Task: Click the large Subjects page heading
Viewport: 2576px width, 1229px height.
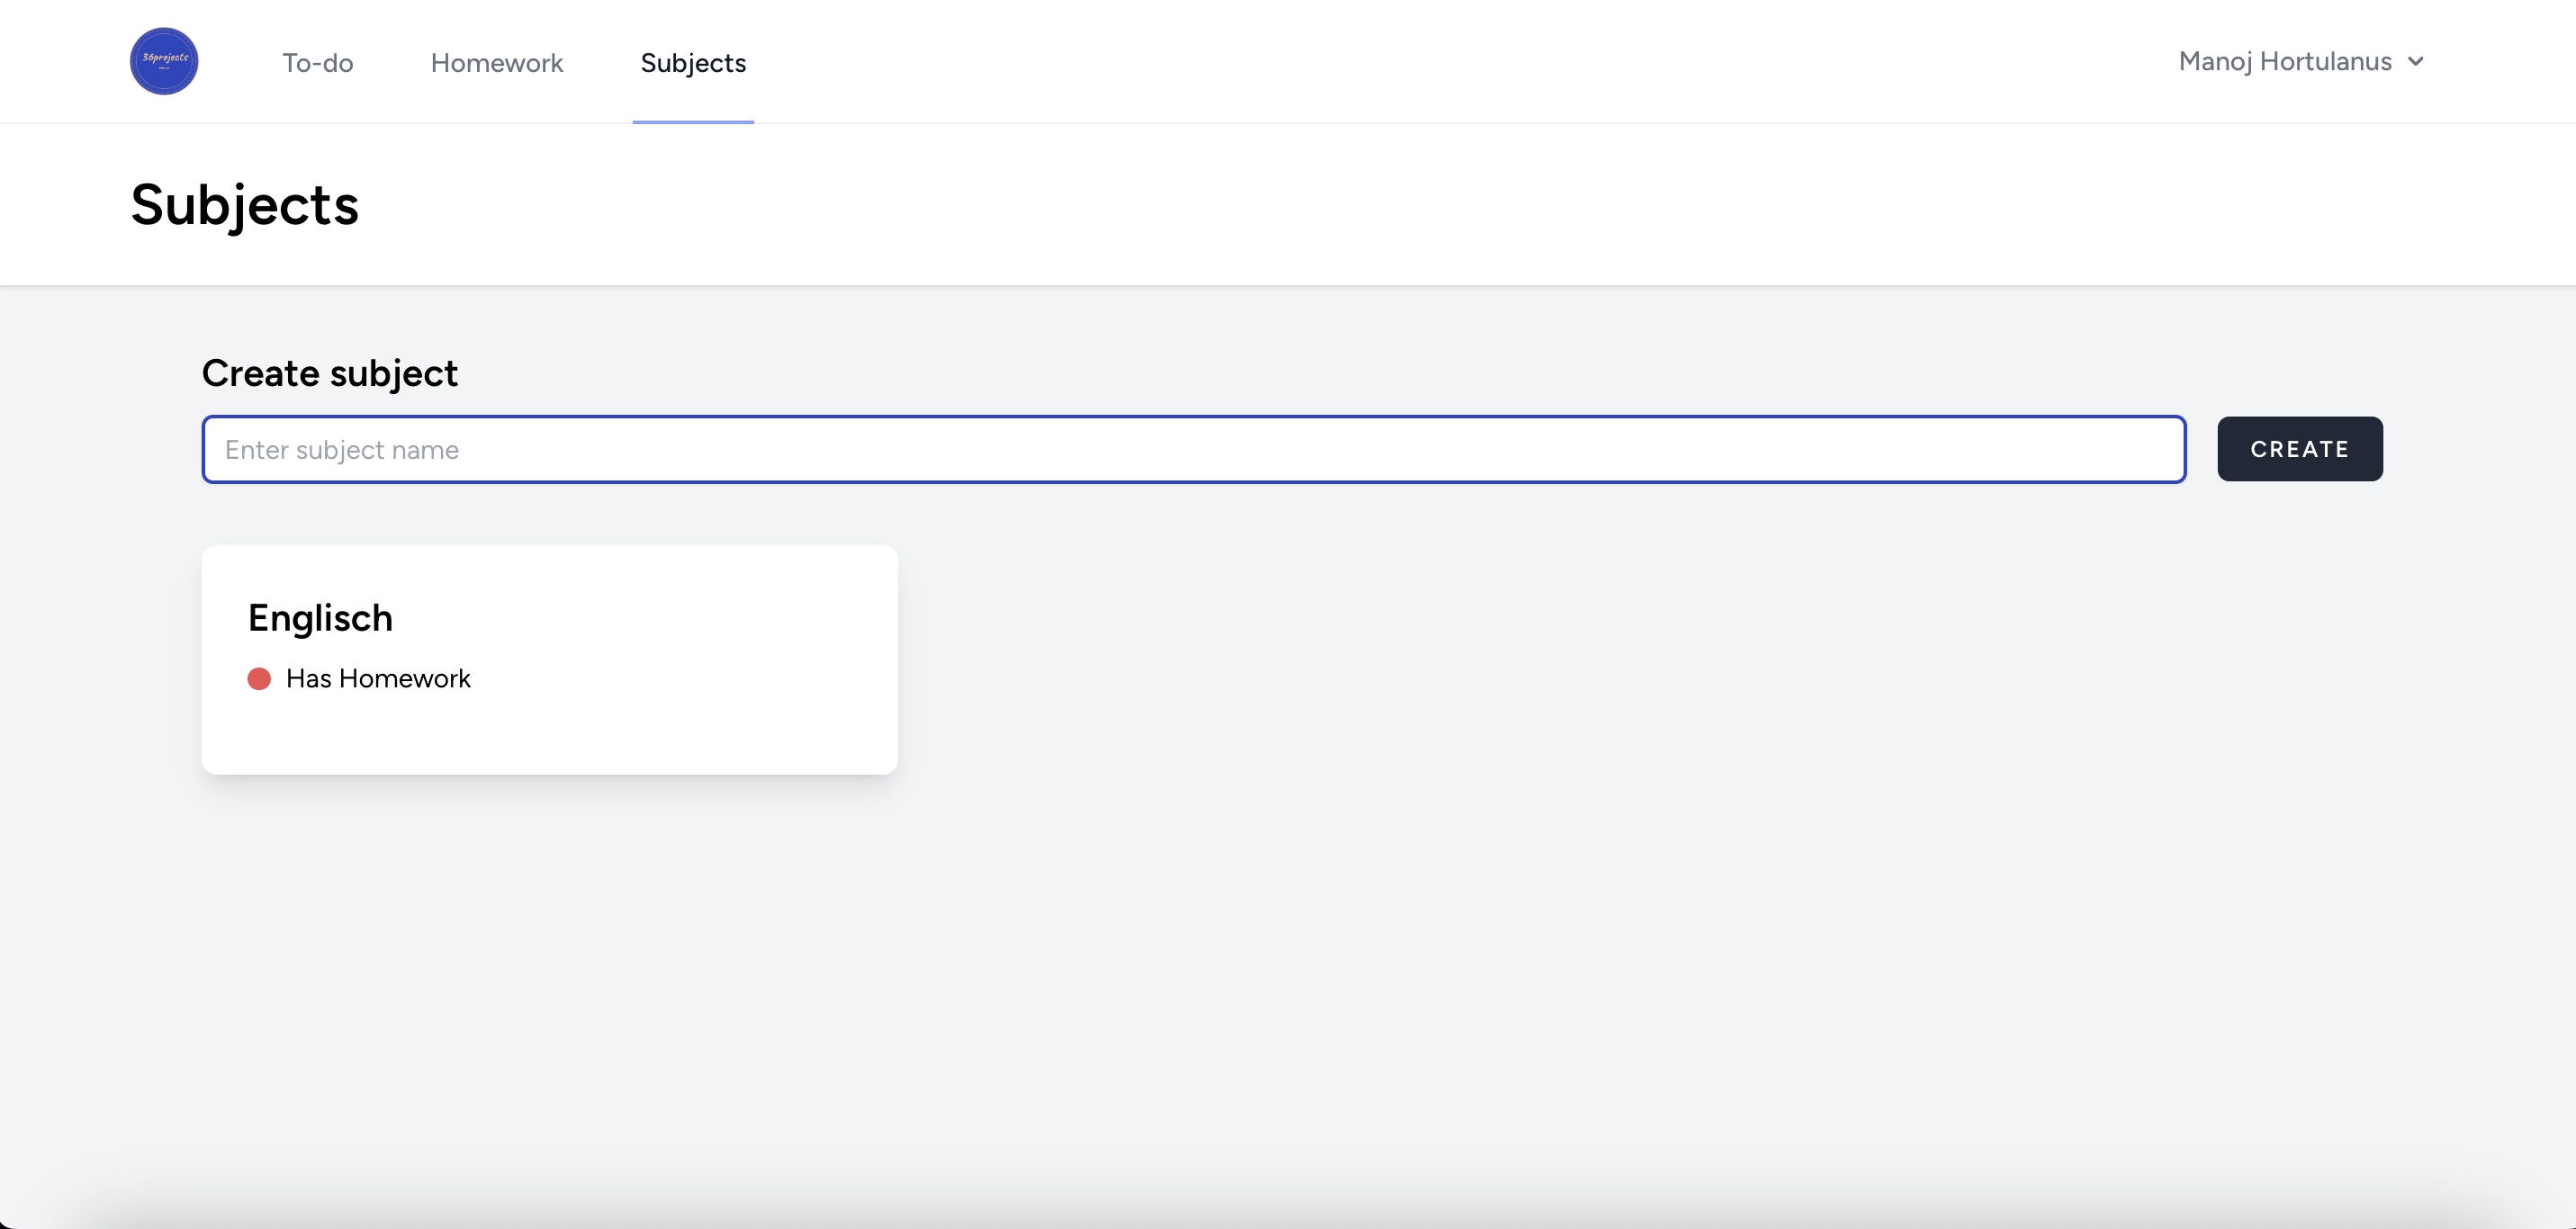Action: [x=245, y=205]
